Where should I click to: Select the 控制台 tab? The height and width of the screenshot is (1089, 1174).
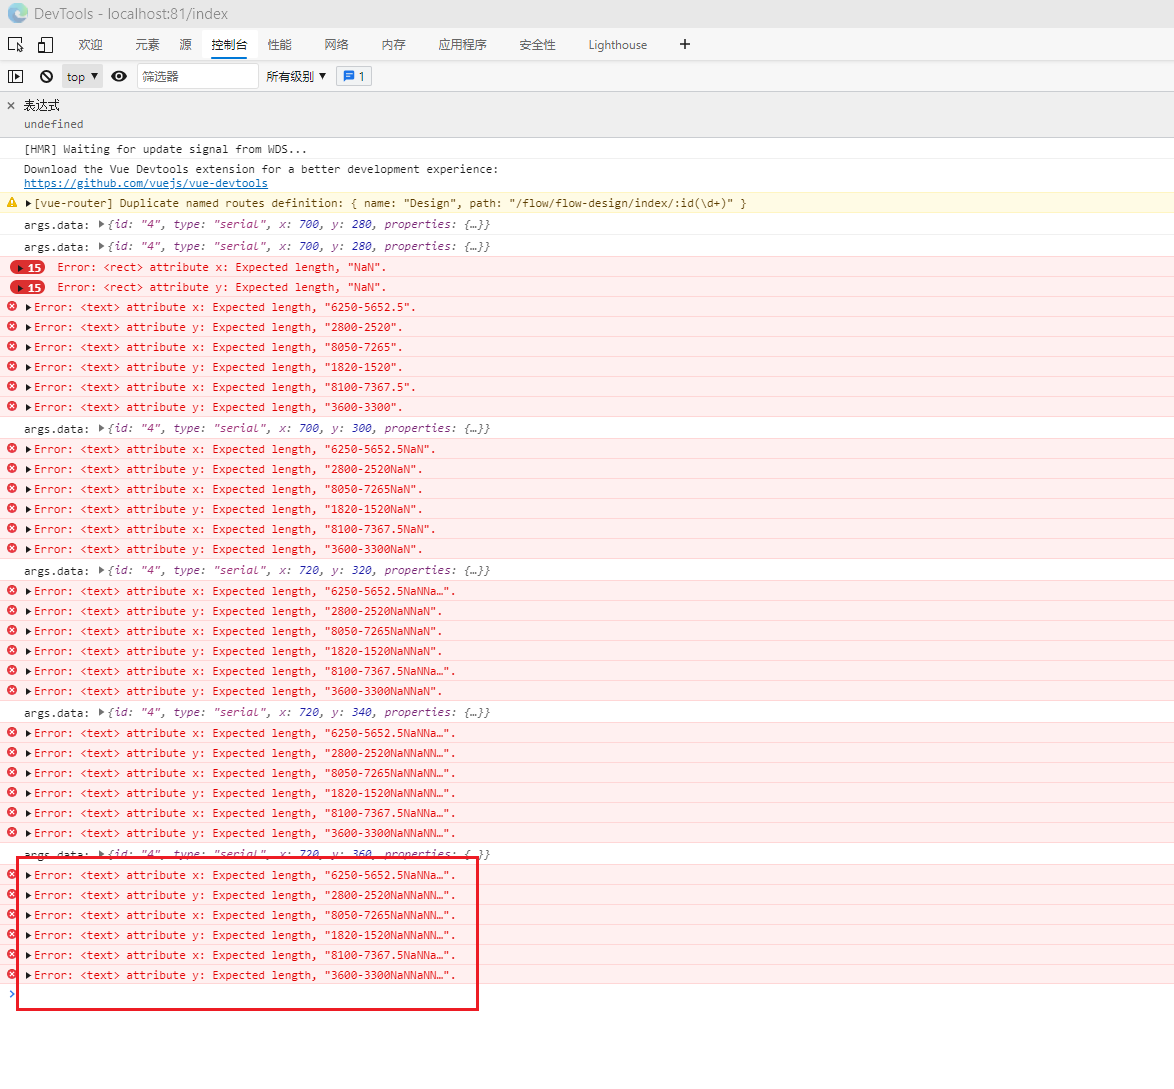coord(229,45)
